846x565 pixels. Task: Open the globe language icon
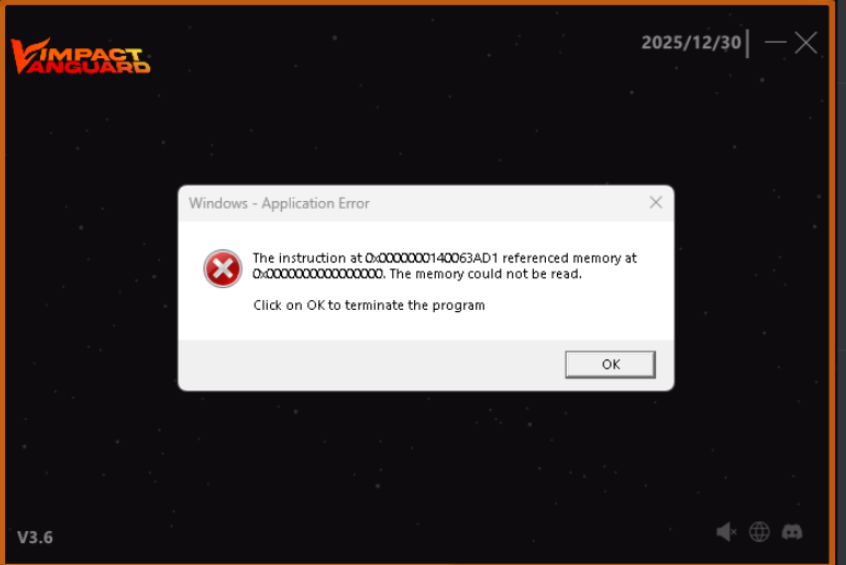pos(759,532)
